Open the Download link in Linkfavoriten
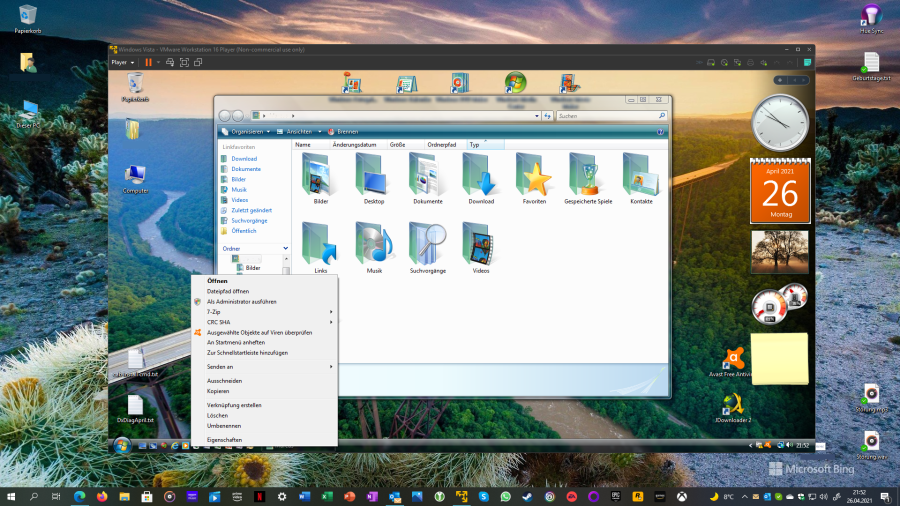 pyautogui.click(x=244, y=159)
